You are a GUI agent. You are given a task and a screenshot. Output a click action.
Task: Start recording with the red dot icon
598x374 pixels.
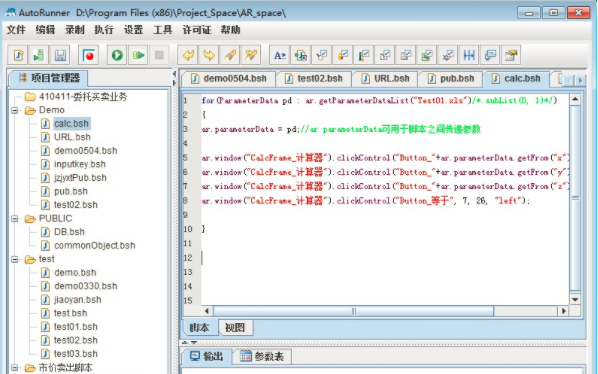88,56
